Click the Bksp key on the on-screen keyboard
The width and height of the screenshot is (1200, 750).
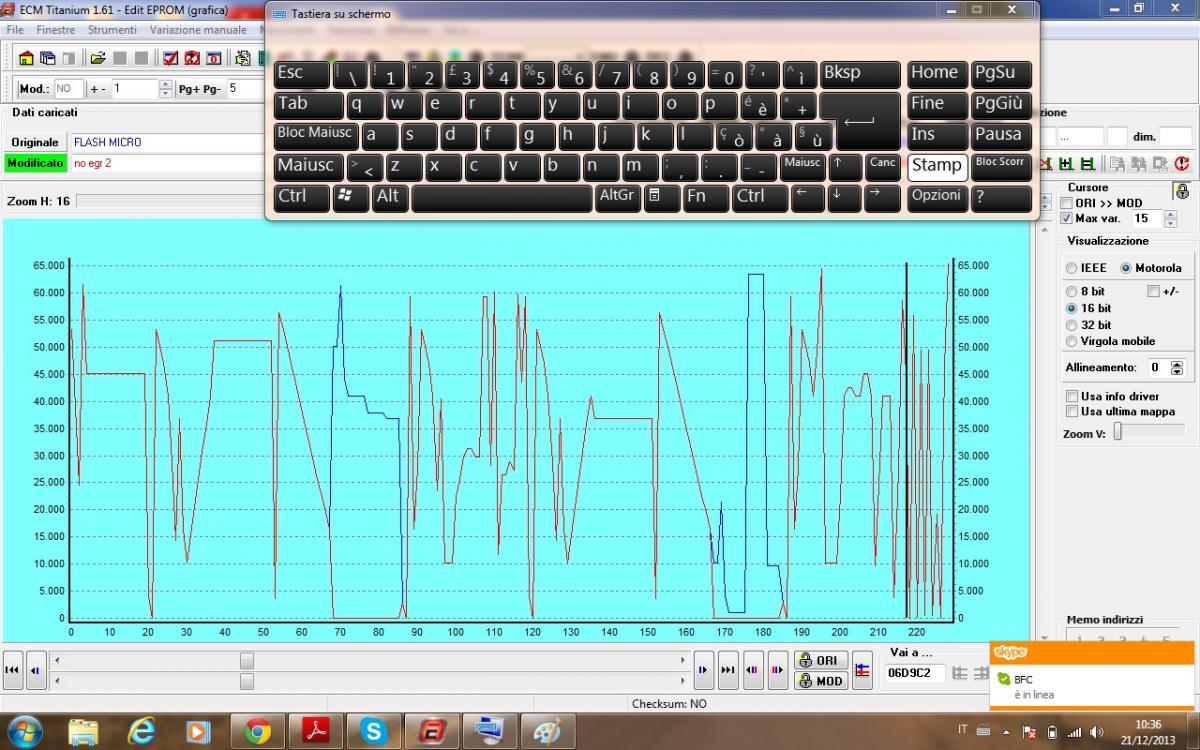(859, 74)
